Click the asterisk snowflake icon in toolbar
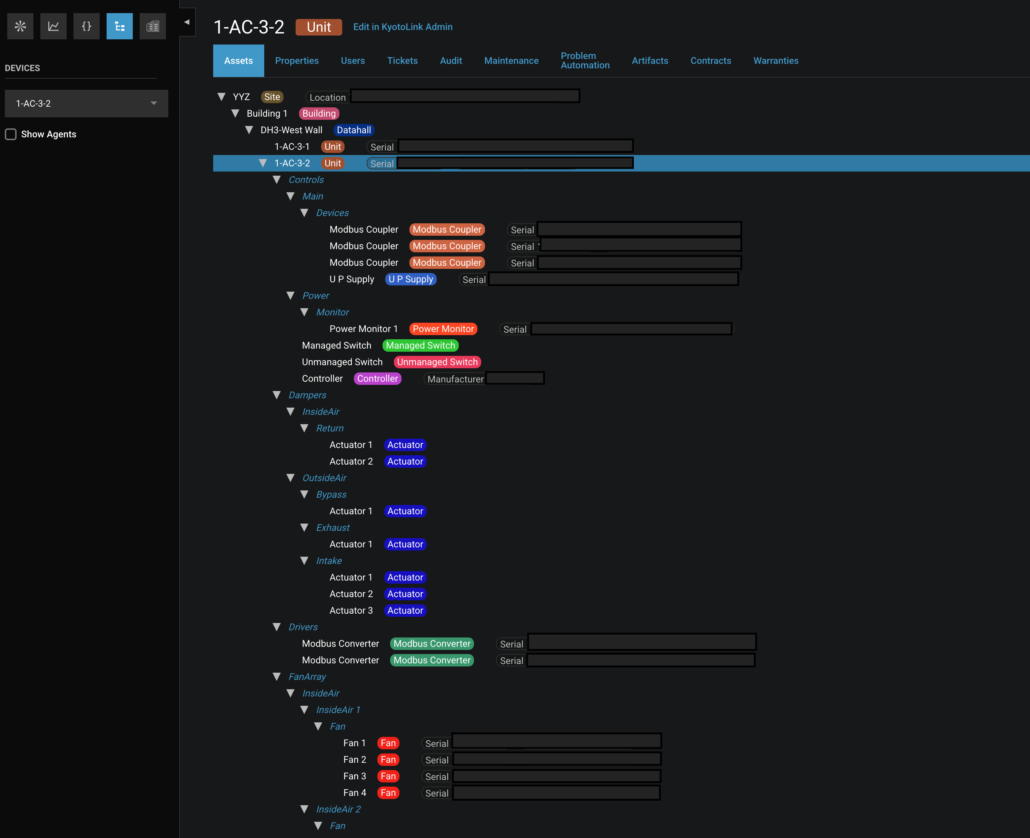Viewport: 1030px width, 838px height. pos(20,26)
